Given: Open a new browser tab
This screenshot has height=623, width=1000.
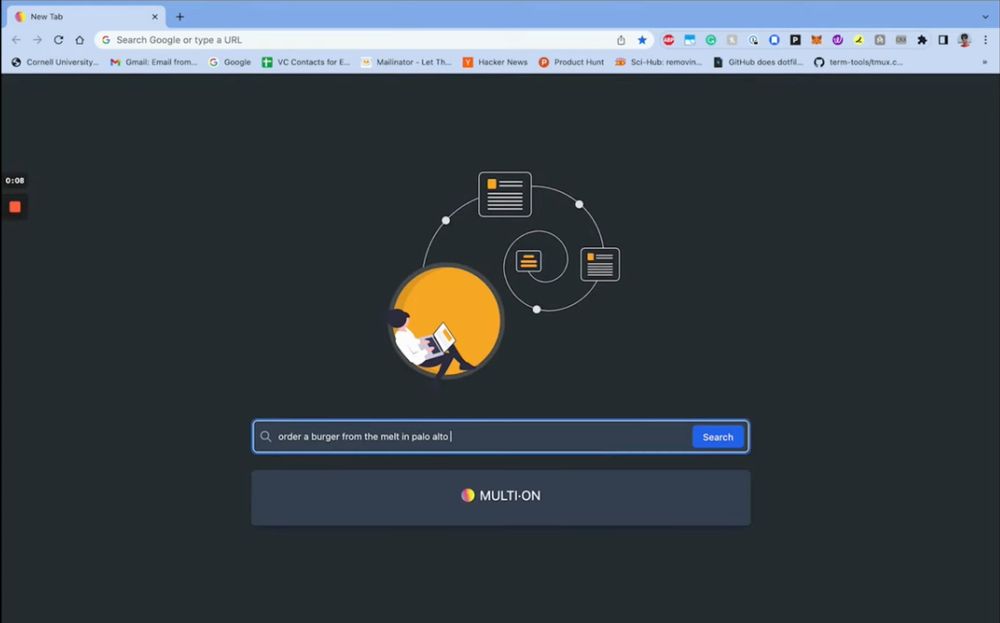Looking at the screenshot, I should click(180, 17).
